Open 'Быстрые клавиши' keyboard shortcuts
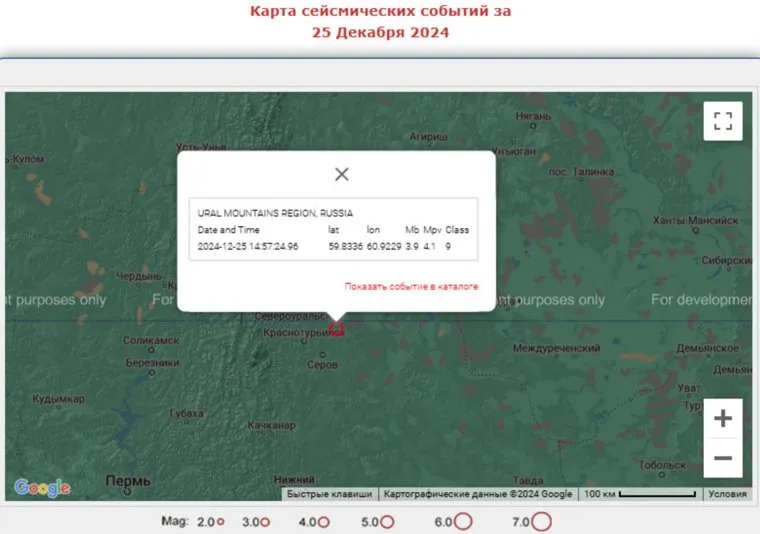Image resolution: width=760 pixels, height=534 pixels. (x=329, y=494)
